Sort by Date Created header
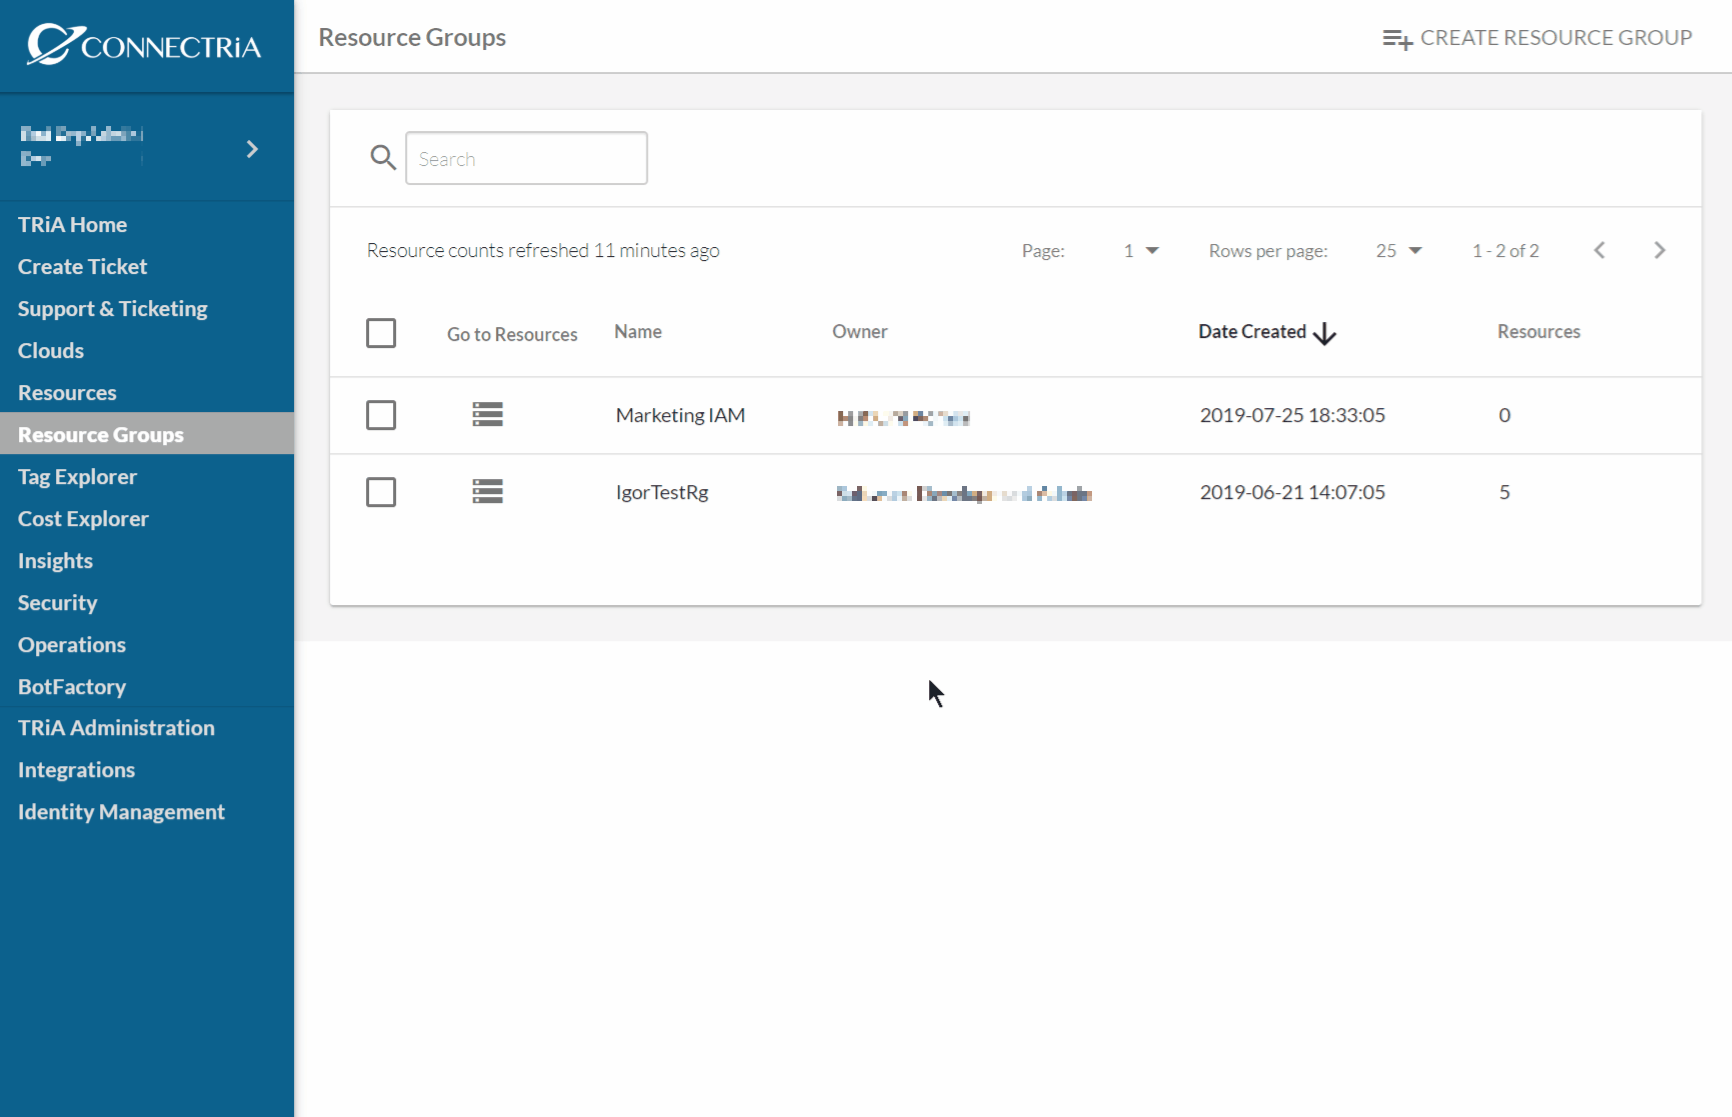The width and height of the screenshot is (1732, 1117). pyautogui.click(x=1252, y=332)
